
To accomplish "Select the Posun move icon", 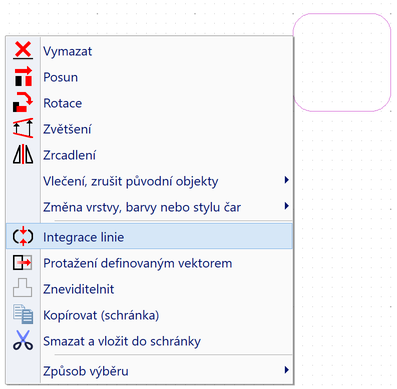I will pyautogui.click(x=23, y=76).
